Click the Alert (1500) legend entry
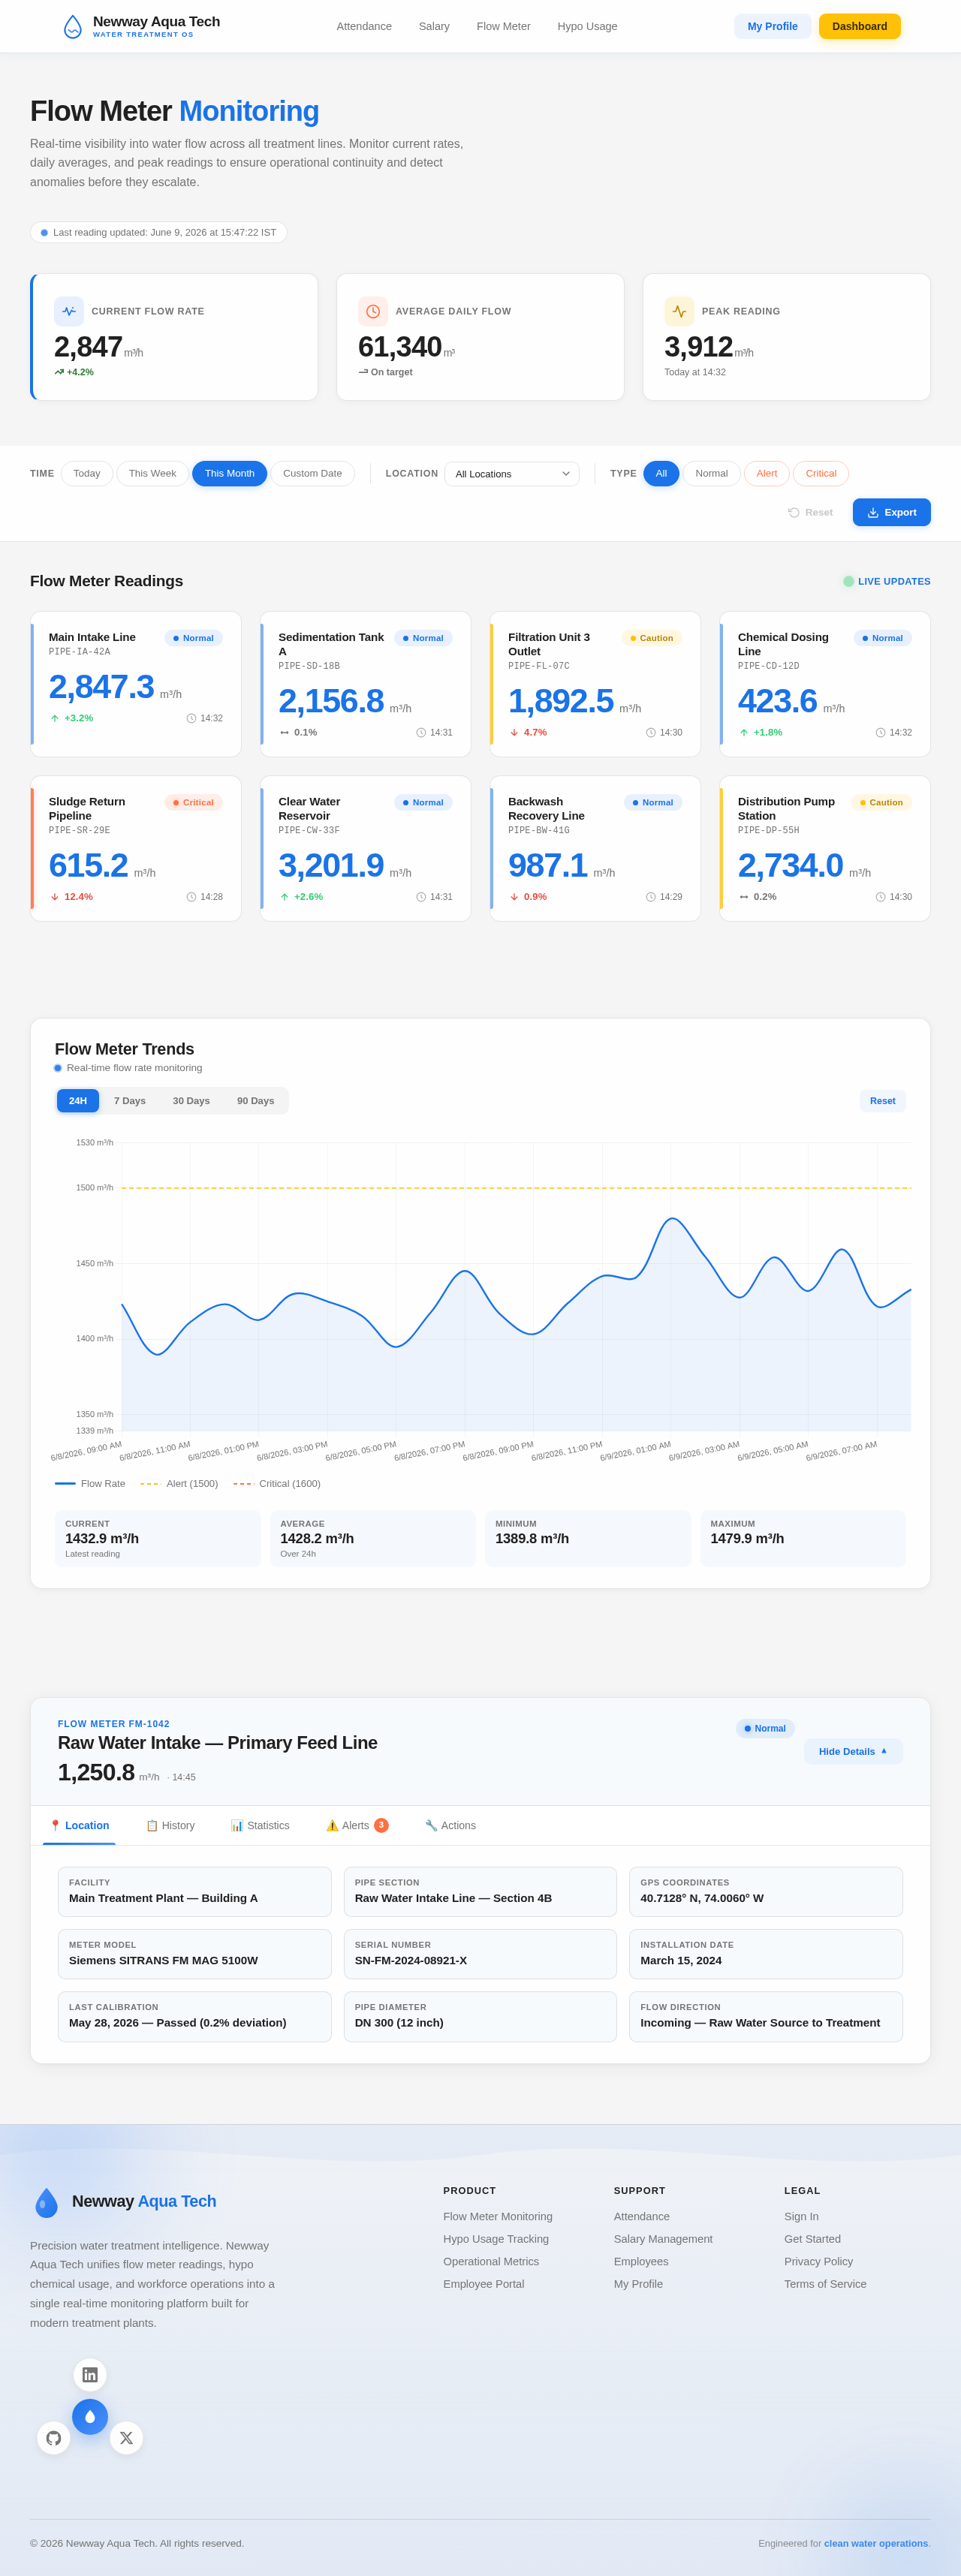Viewport: 961px width, 2576px height. [179, 1483]
